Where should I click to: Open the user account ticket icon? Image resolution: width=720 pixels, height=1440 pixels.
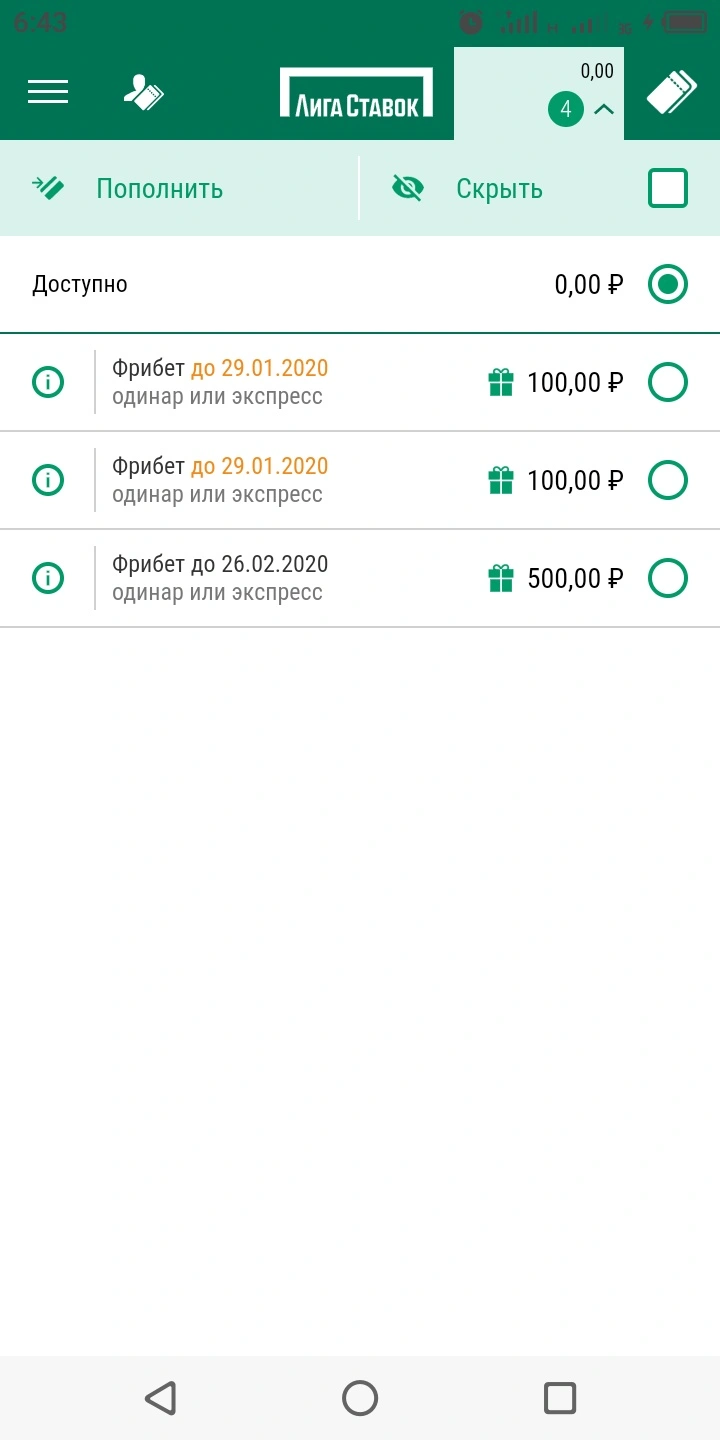[x=144, y=92]
